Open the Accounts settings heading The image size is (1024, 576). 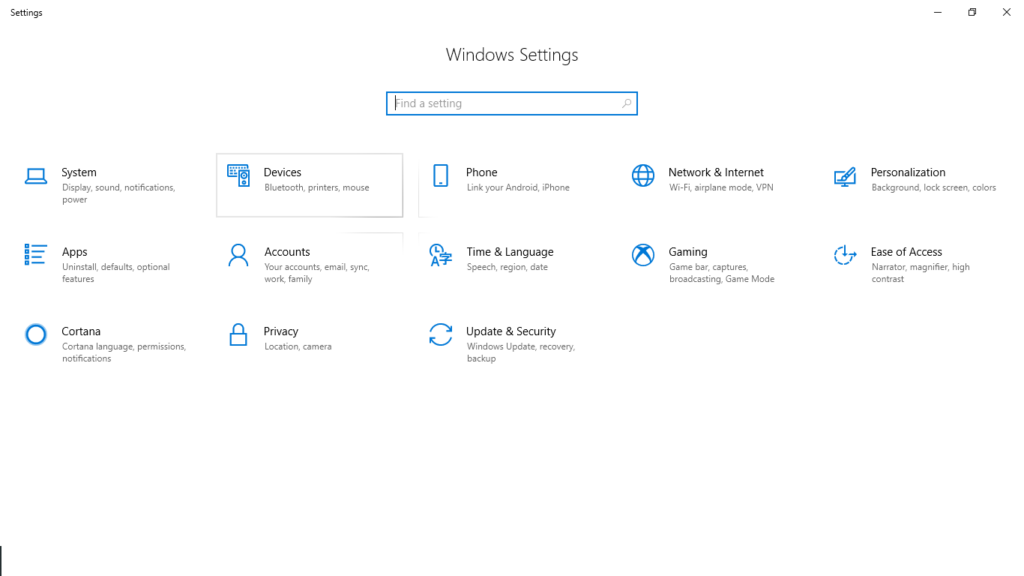tap(287, 252)
